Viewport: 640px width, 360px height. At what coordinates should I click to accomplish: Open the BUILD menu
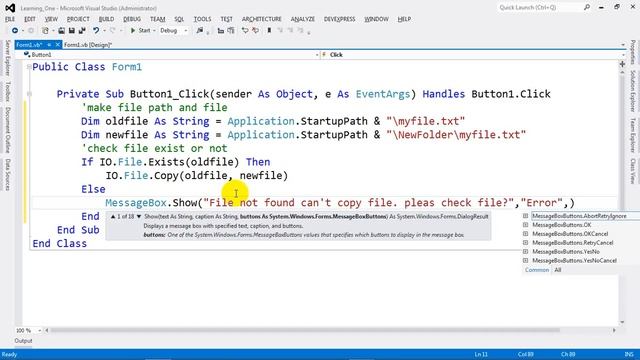pyautogui.click(x=106, y=19)
